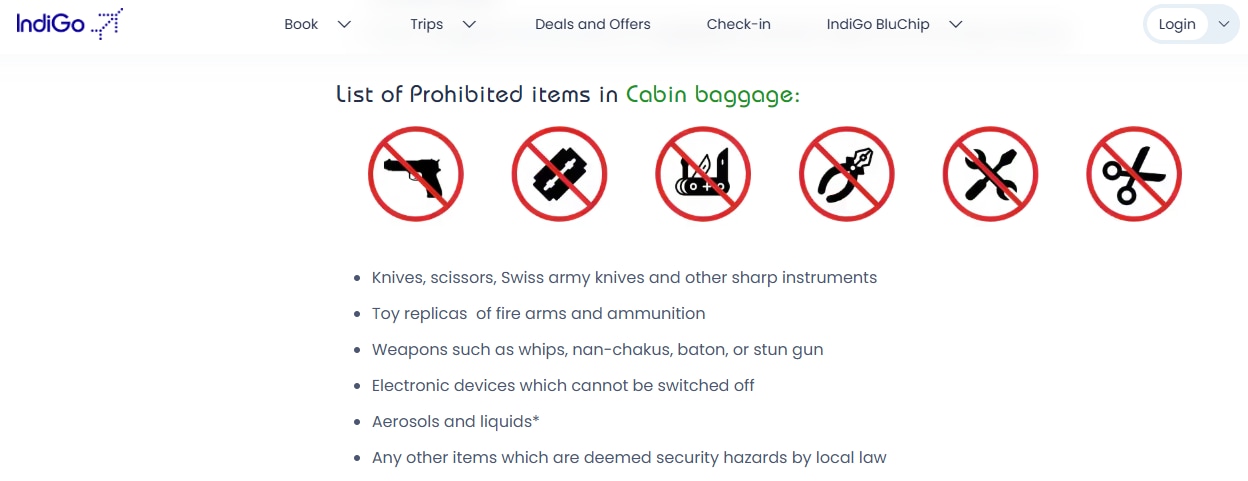1248x481 pixels.
Task: Expand the Book menu chevron
Action: (x=345, y=24)
